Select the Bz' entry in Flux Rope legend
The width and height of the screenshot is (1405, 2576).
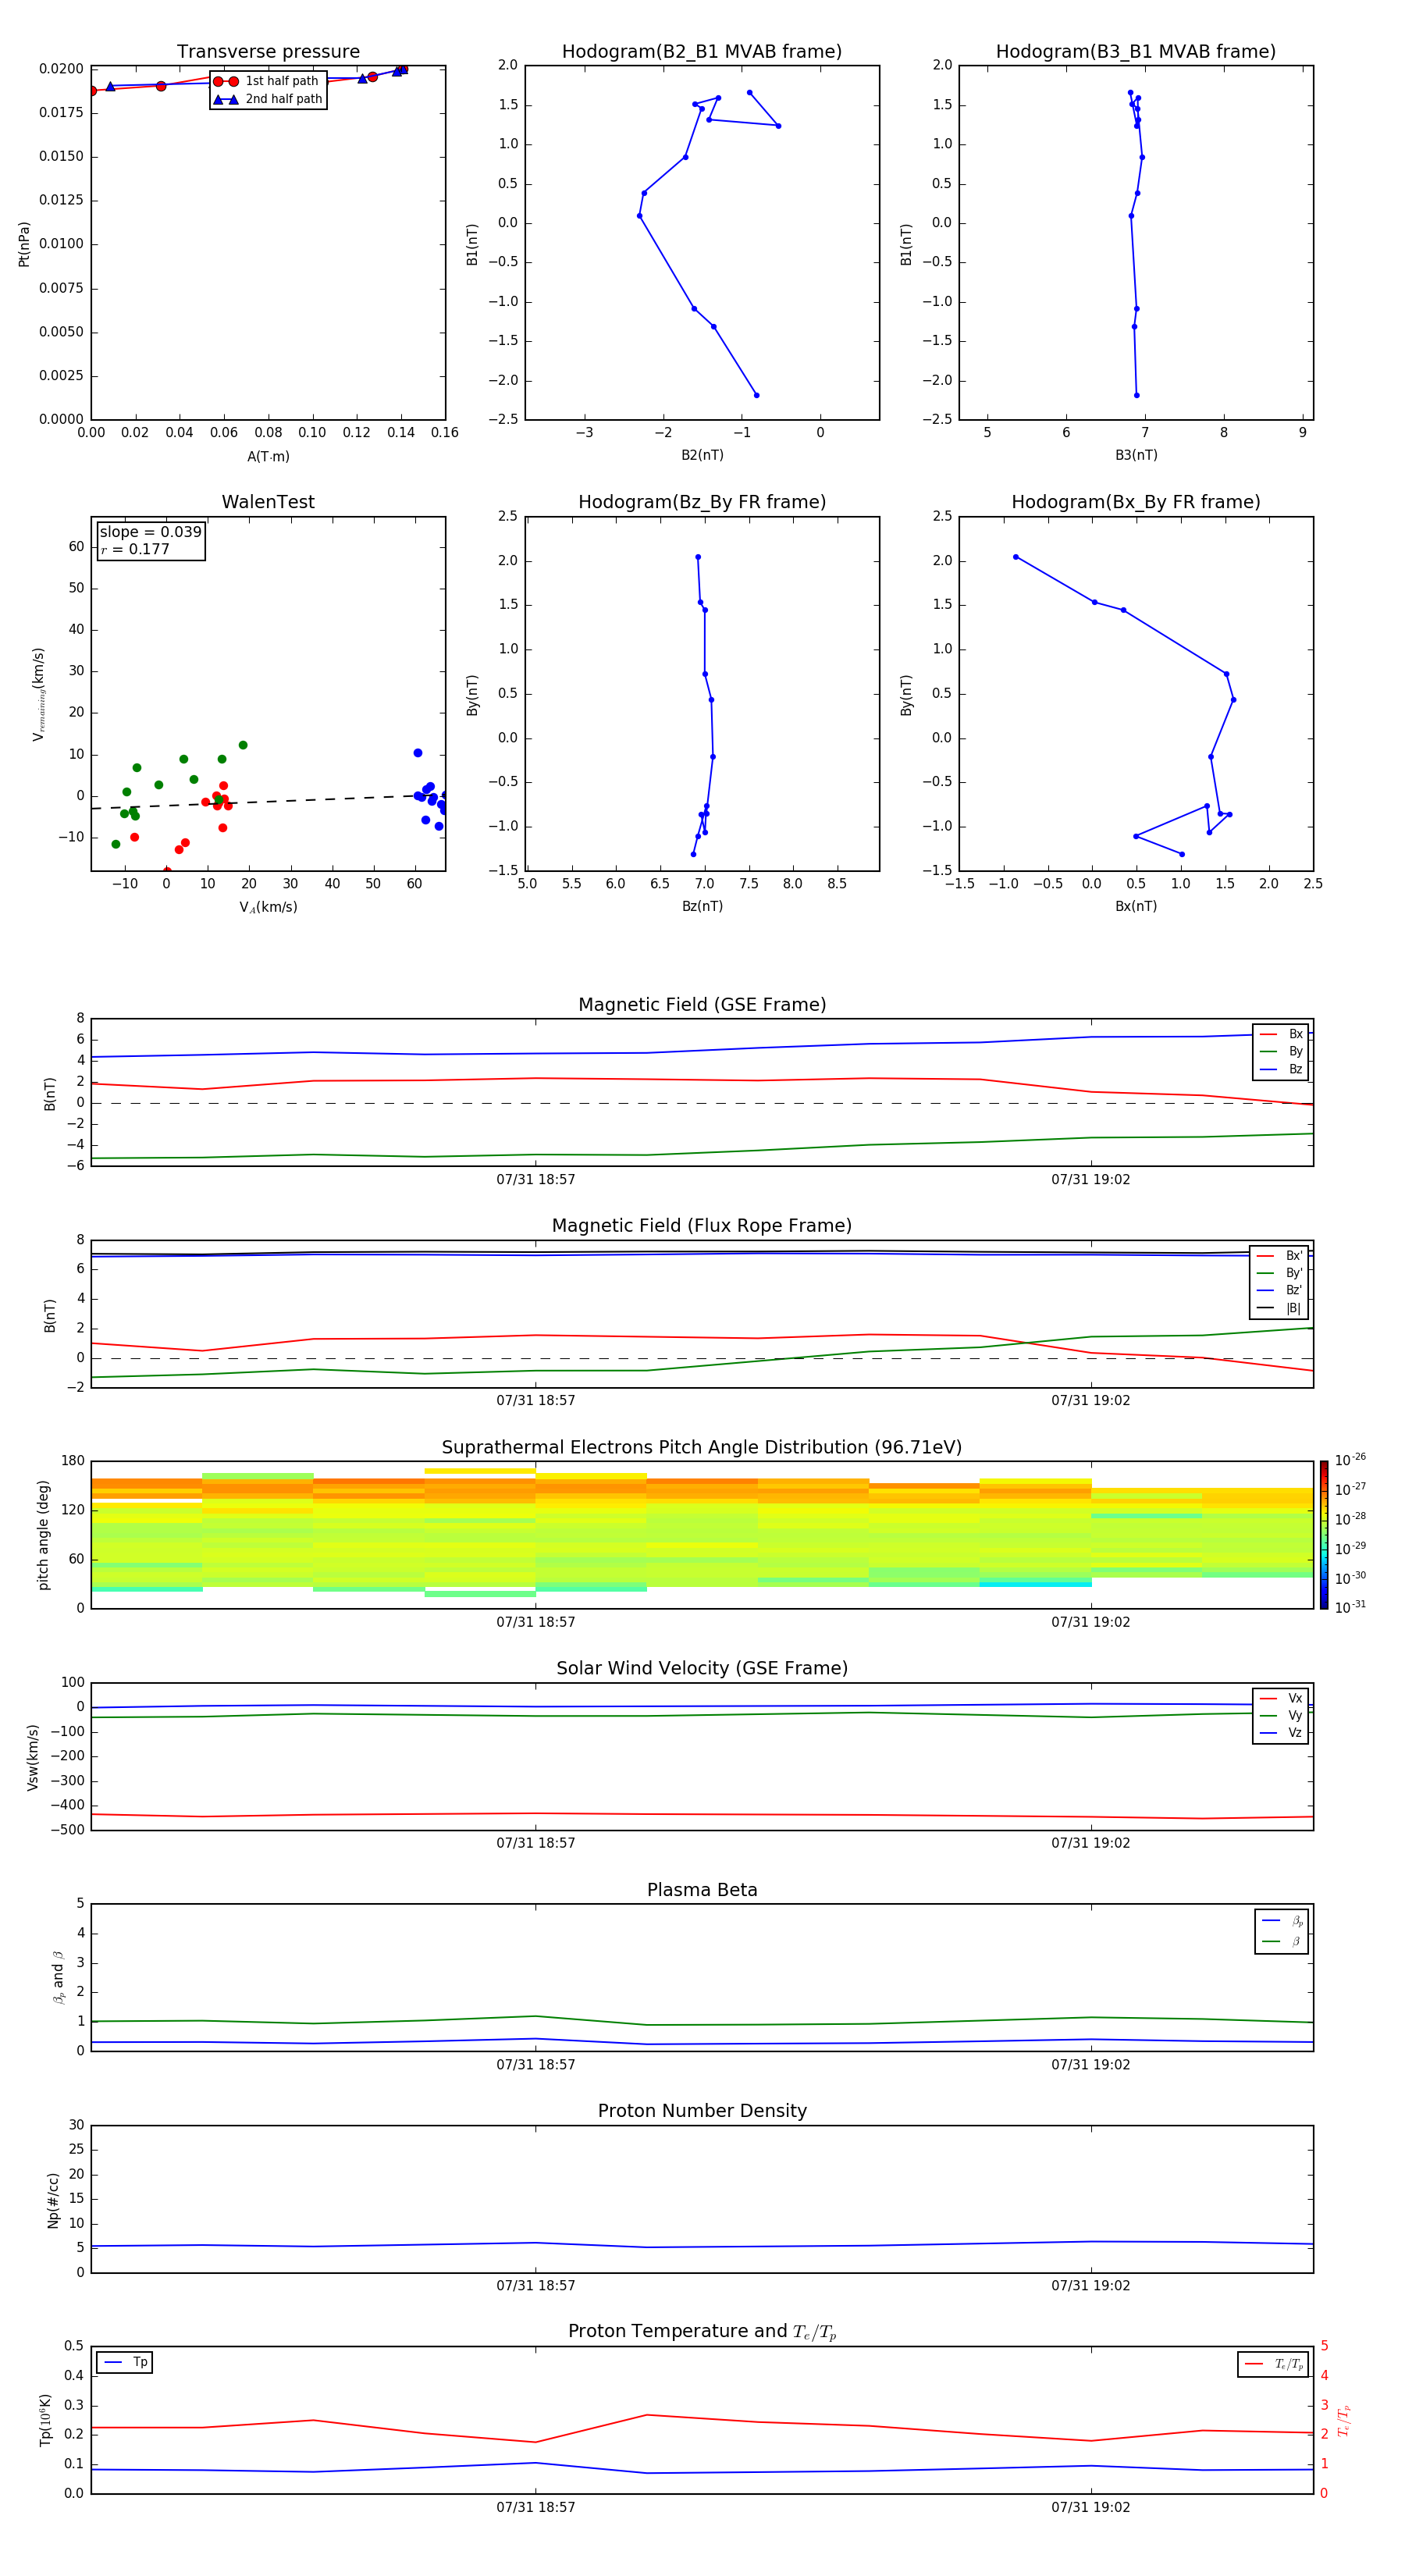[1279, 1290]
